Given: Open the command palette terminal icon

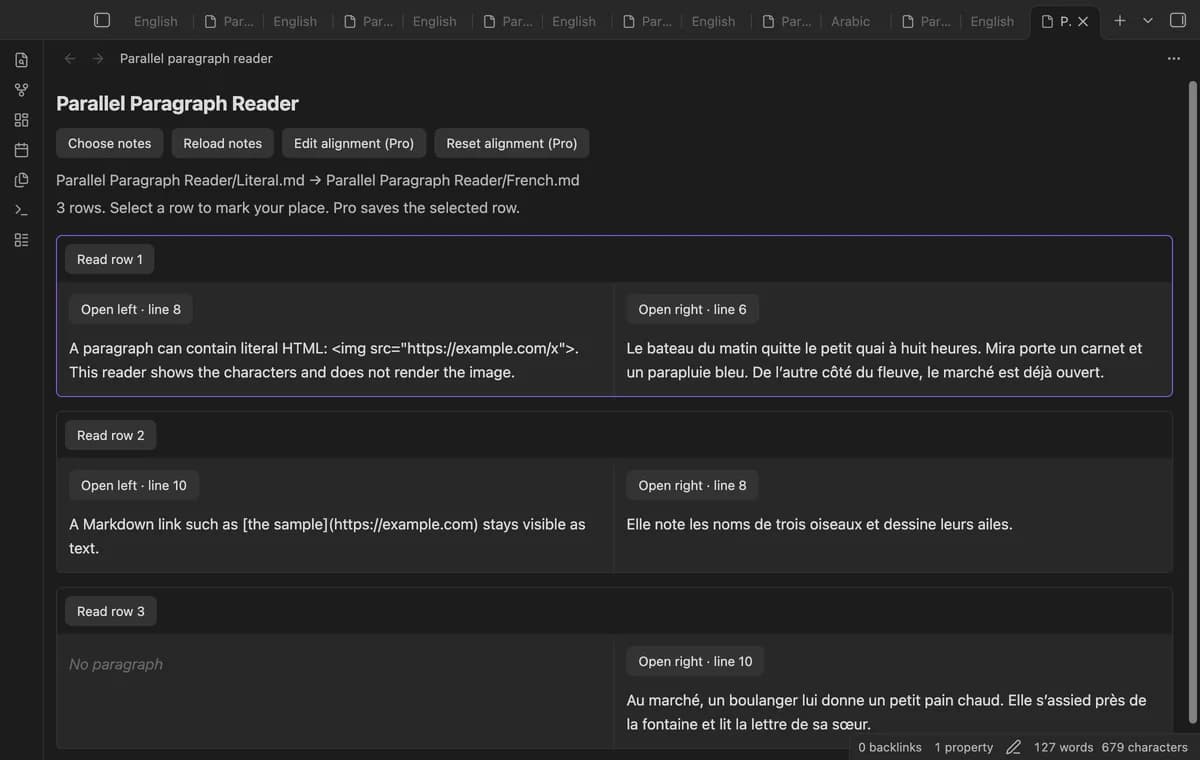Looking at the screenshot, I should (x=21, y=210).
